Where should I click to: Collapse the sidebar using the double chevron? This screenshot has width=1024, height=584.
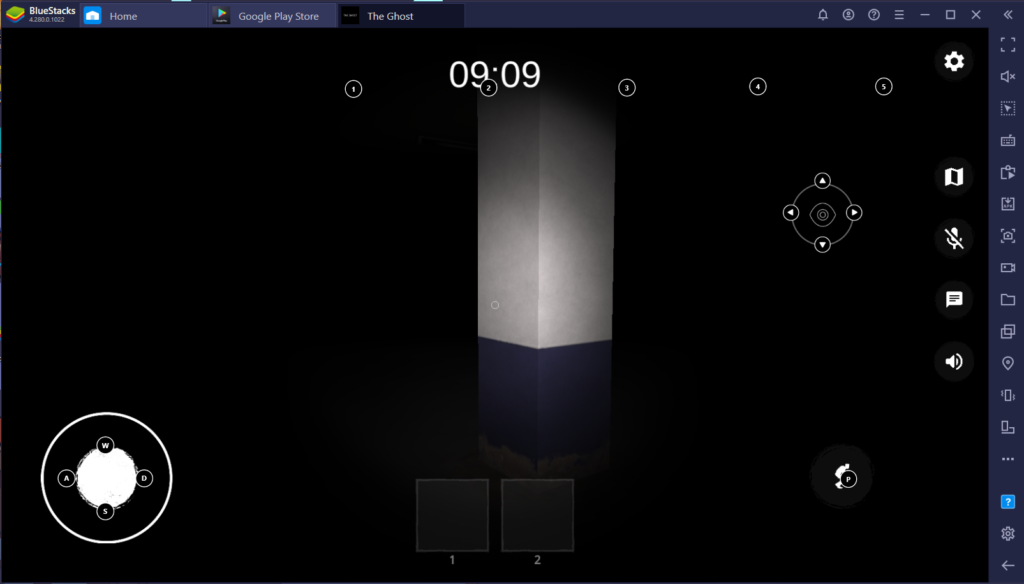point(1009,15)
